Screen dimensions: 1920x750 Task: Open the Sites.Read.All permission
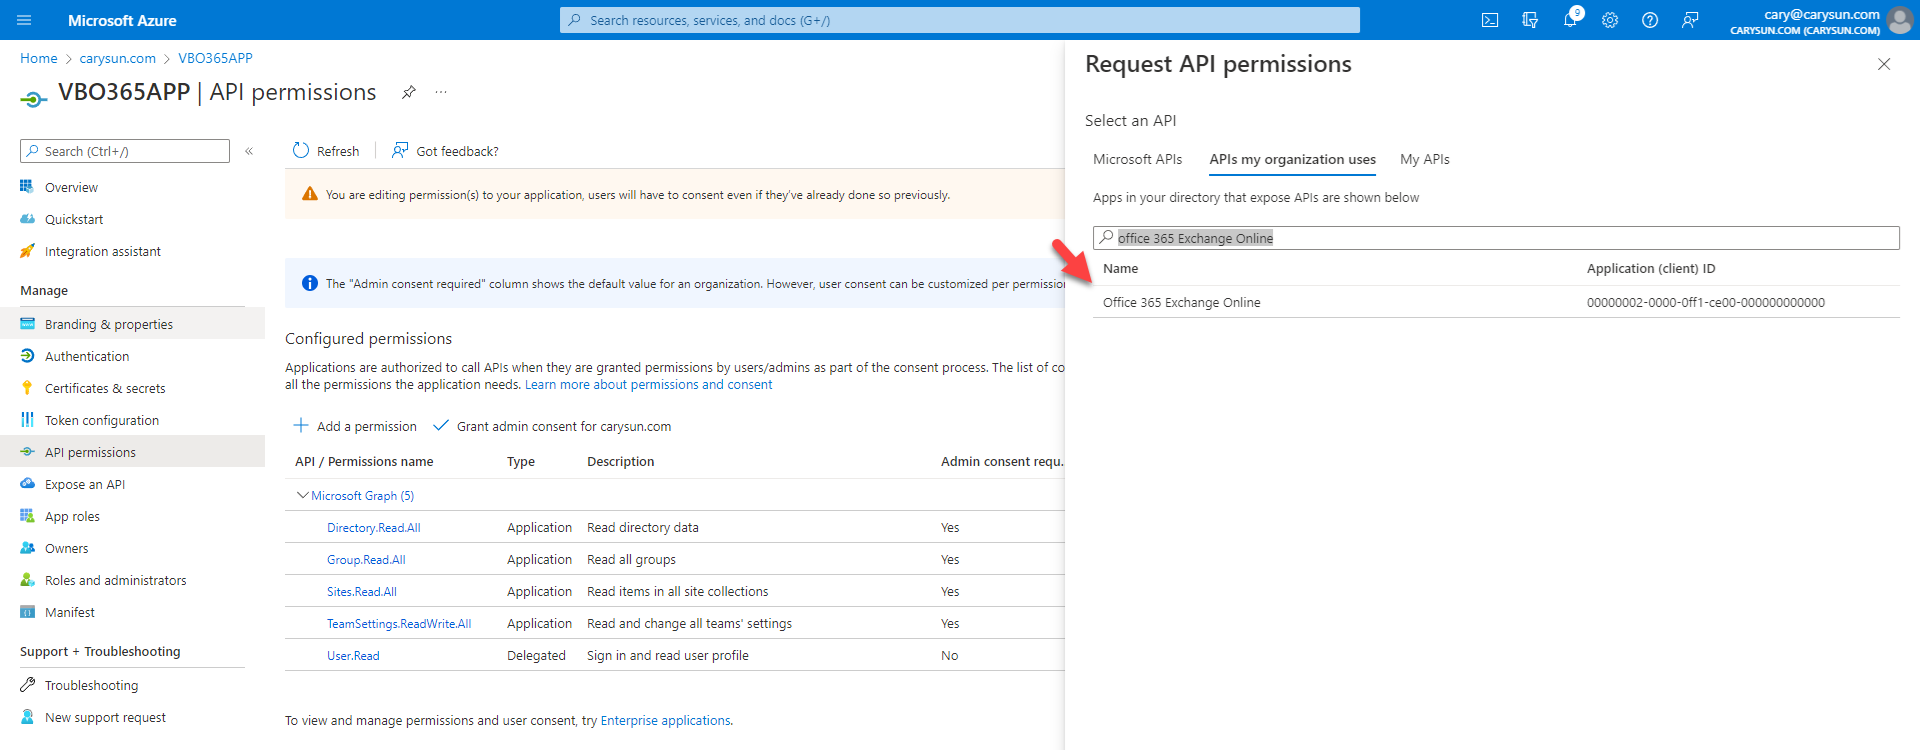(x=362, y=591)
